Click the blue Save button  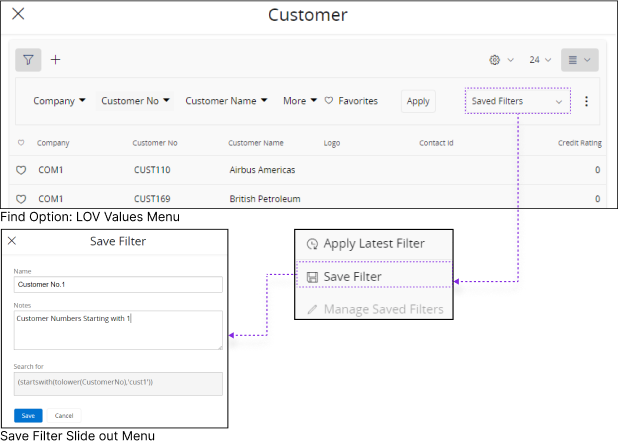point(28,415)
